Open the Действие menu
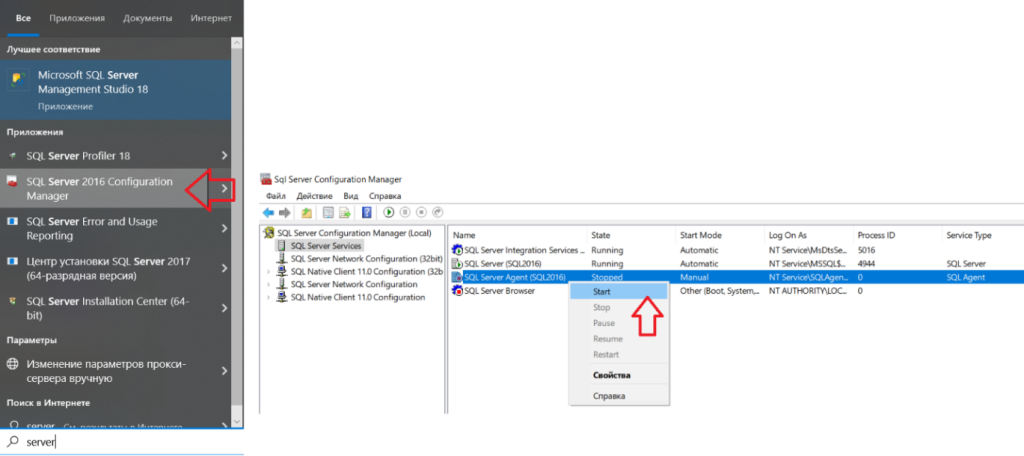The height and width of the screenshot is (456, 1024). (x=314, y=196)
